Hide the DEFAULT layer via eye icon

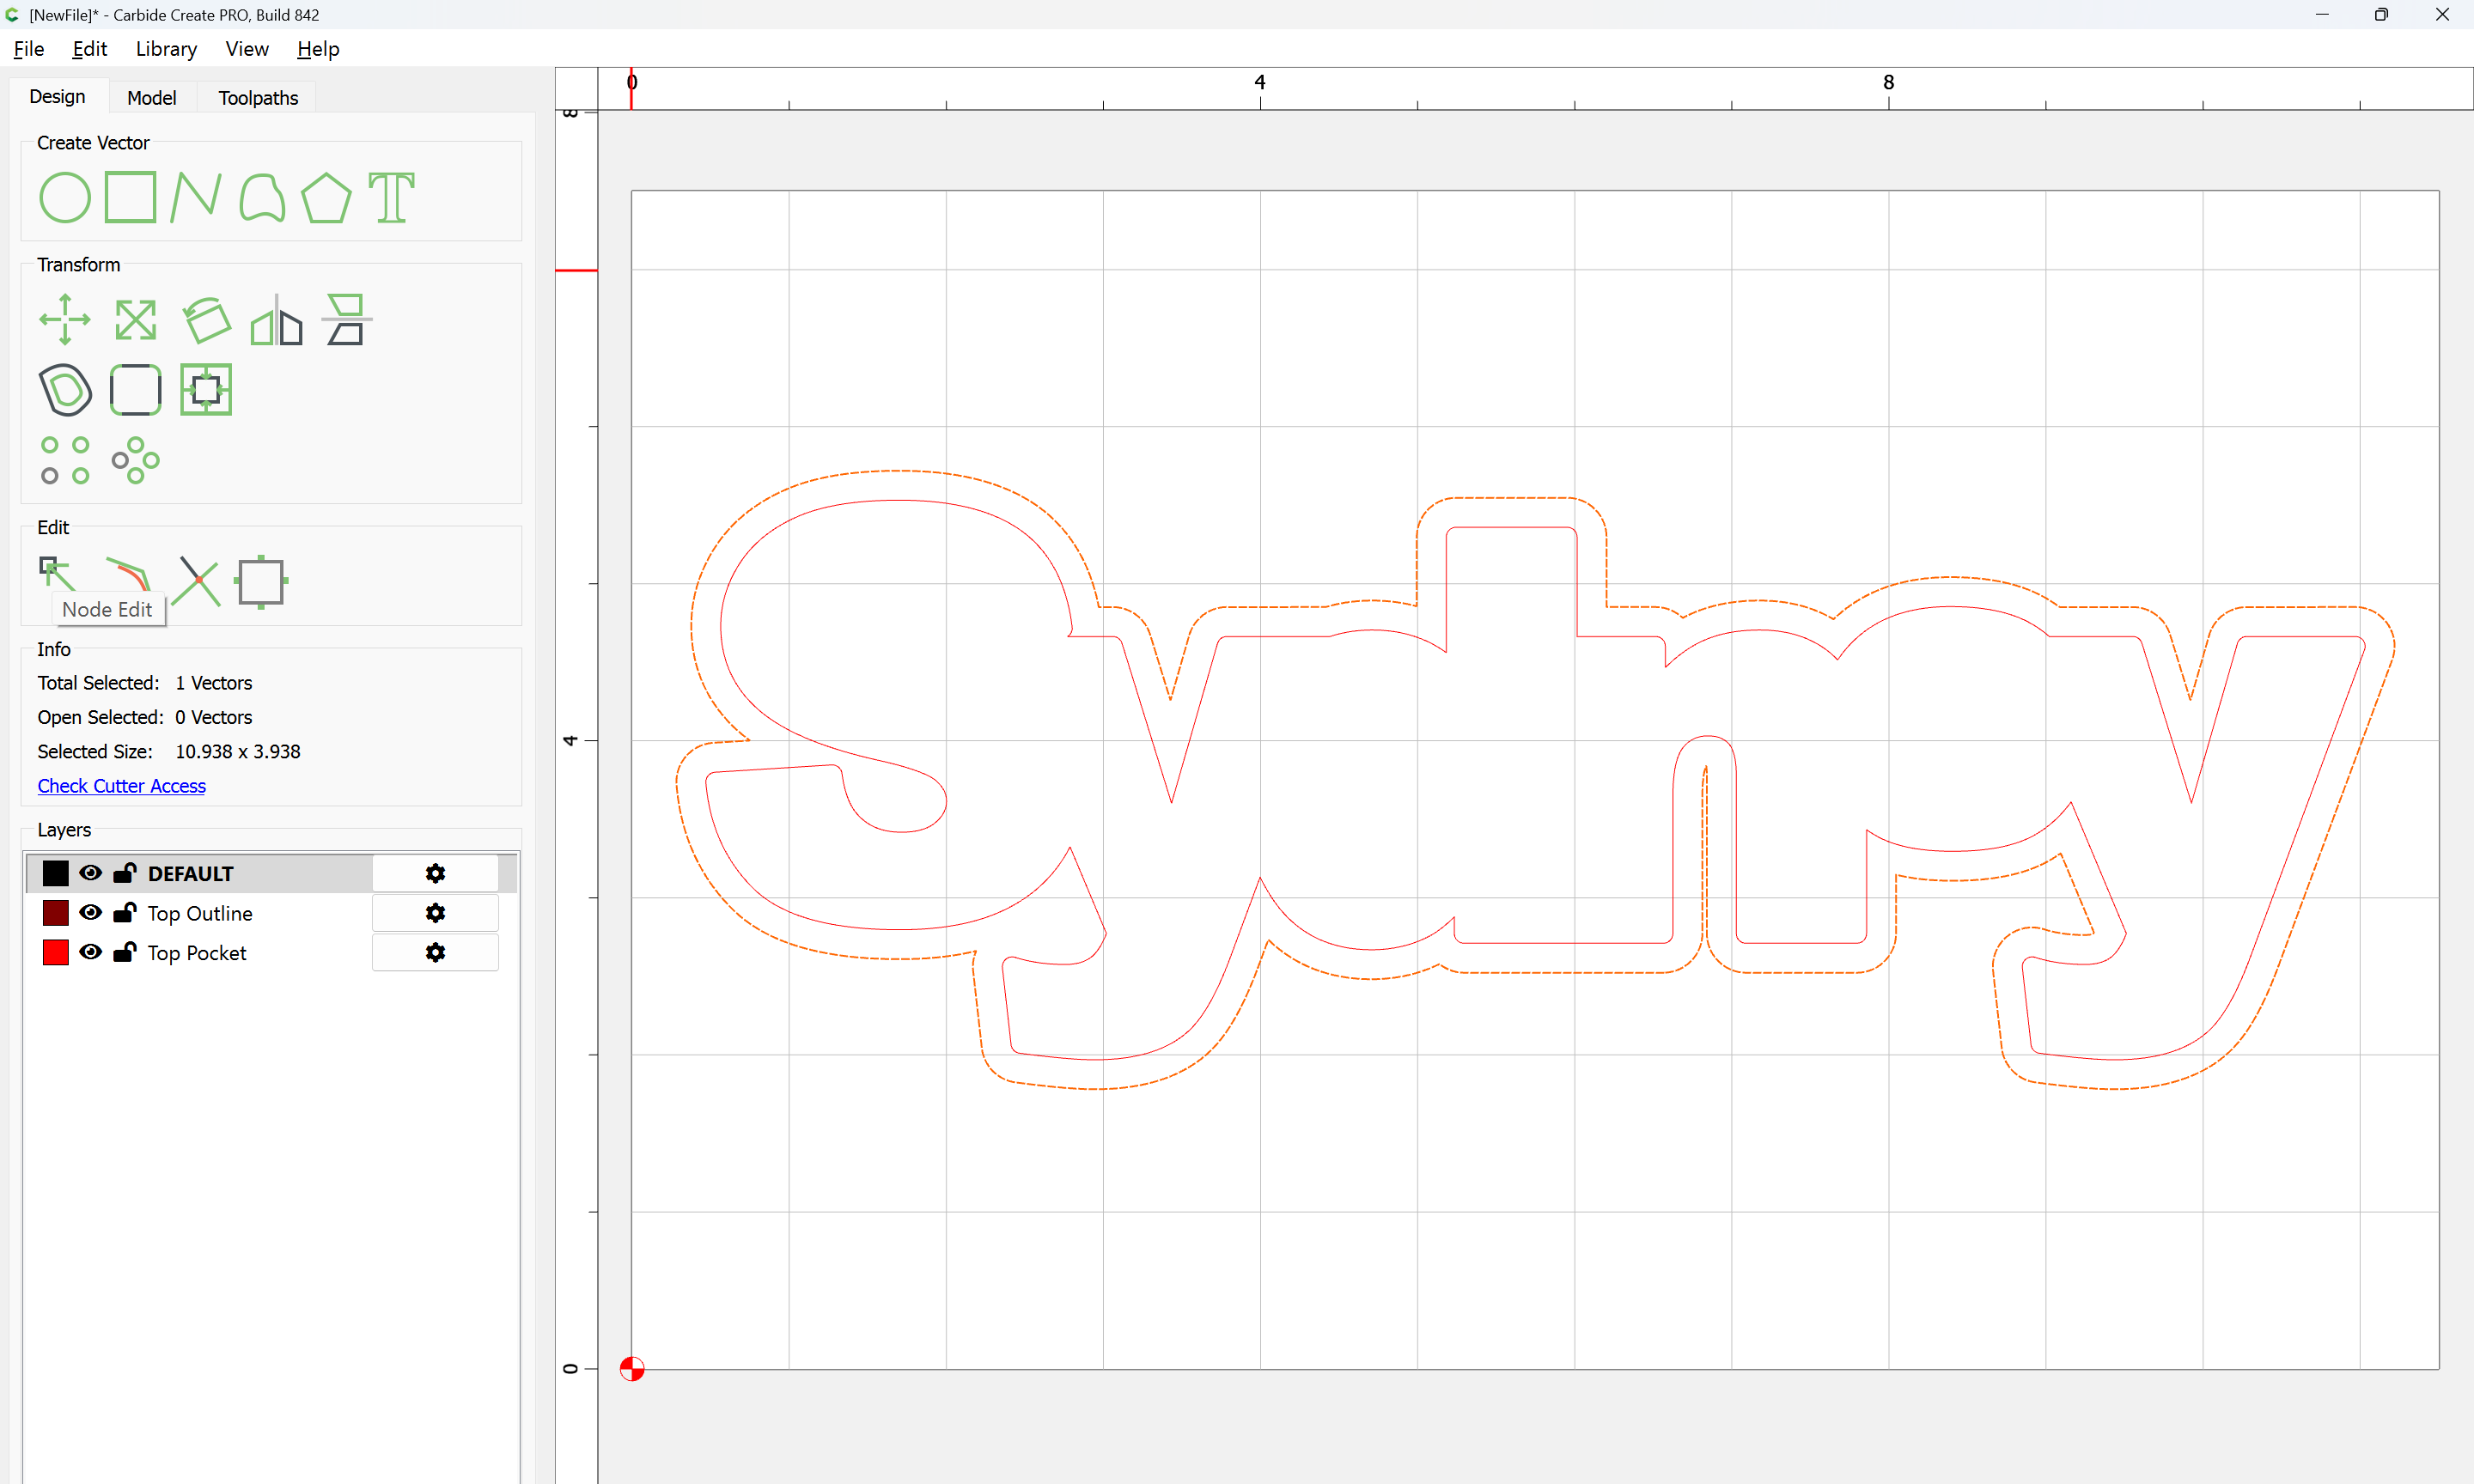point(91,873)
